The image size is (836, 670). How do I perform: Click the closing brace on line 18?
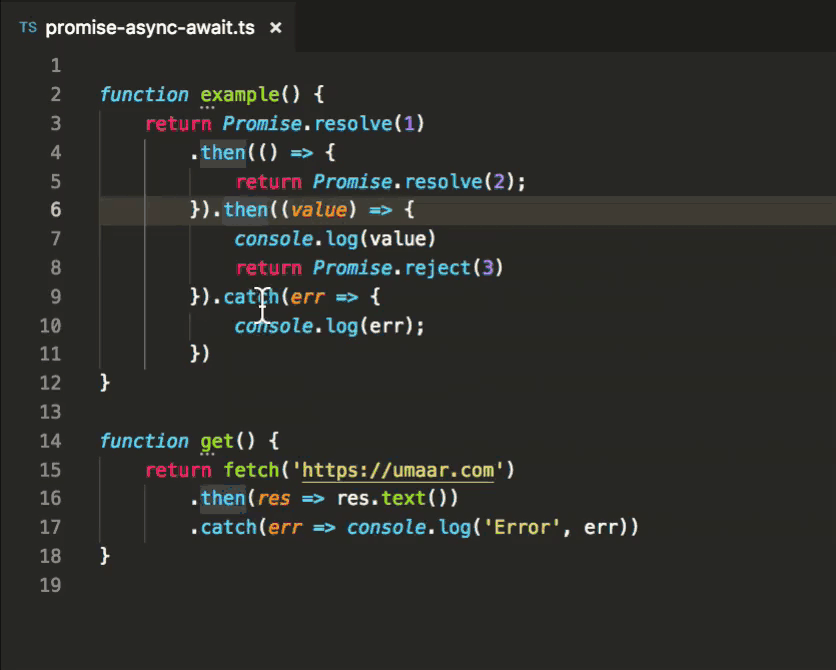click(x=105, y=556)
